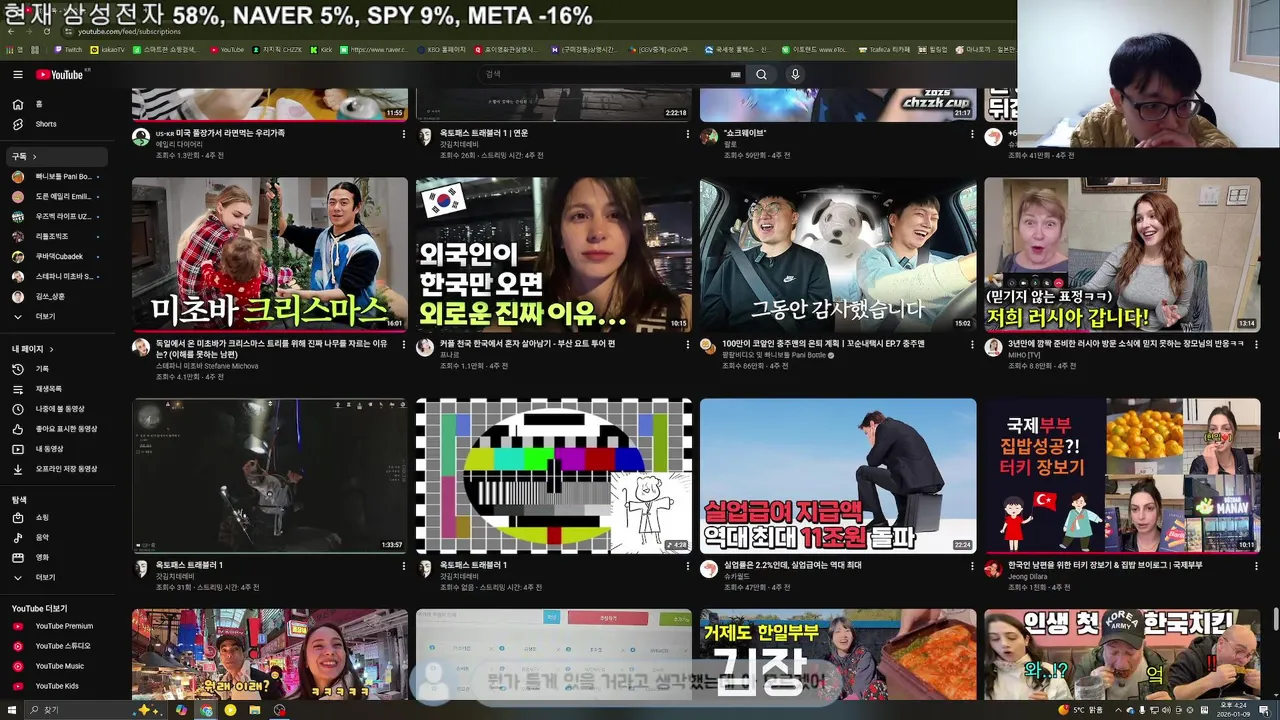Open KBO 홈페이지 bookmark
The width and height of the screenshot is (1280, 720).
[x=441, y=49]
